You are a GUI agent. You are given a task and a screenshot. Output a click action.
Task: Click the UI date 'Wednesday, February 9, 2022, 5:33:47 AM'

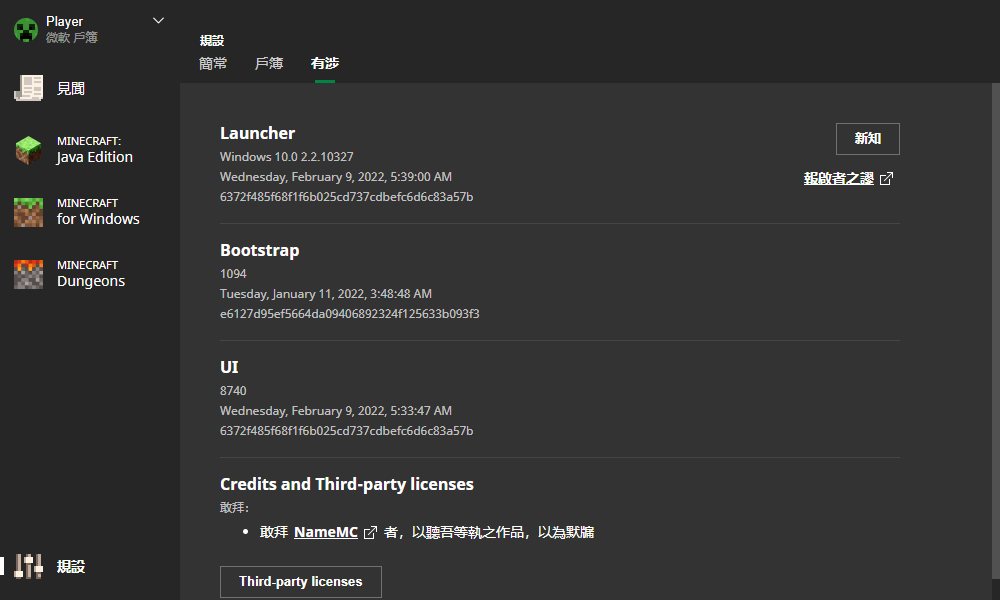(335, 411)
